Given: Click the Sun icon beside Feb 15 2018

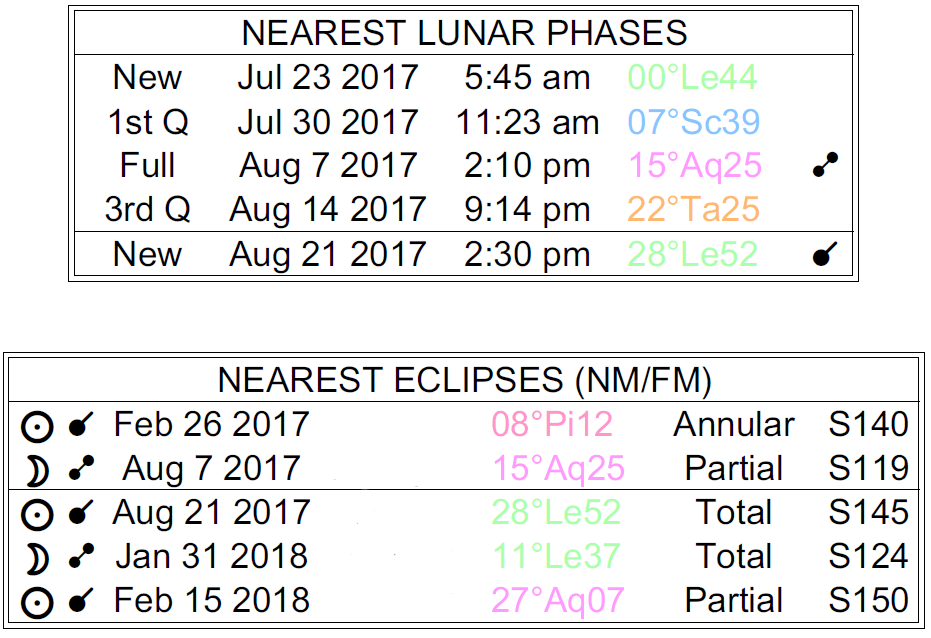Looking at the screenshot, I should (x=36, y=602).
